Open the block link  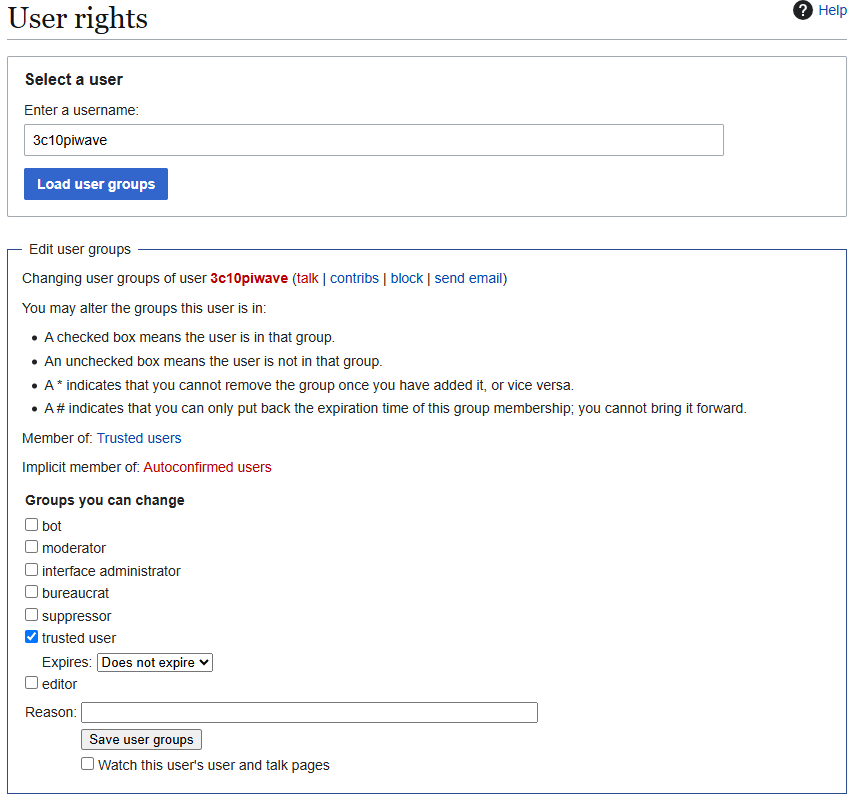coord(407,278)
